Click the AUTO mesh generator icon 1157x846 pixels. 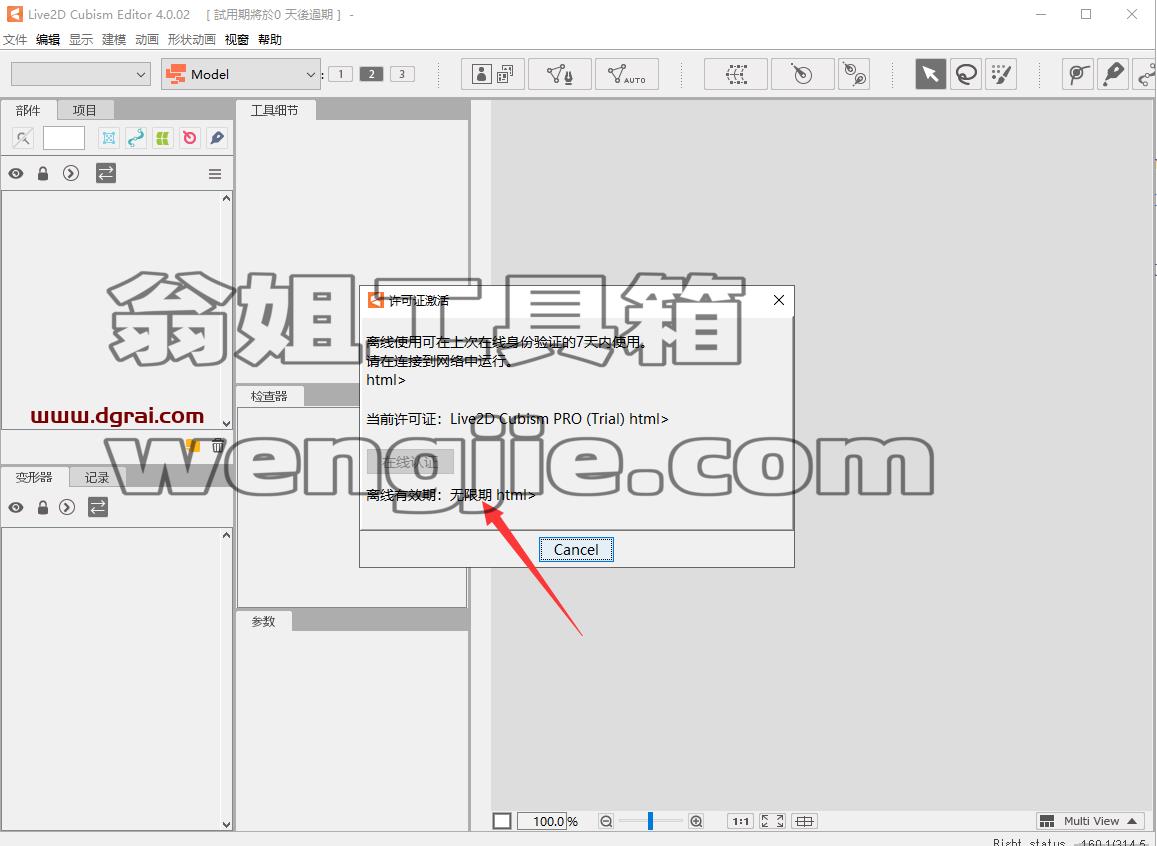click(626, 74)
